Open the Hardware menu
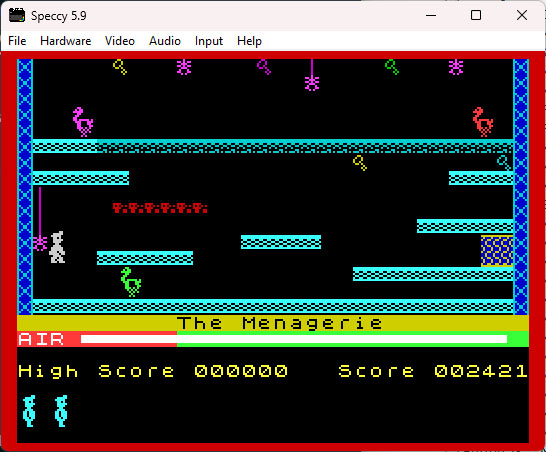546x452 pixels. pos(65,41)
